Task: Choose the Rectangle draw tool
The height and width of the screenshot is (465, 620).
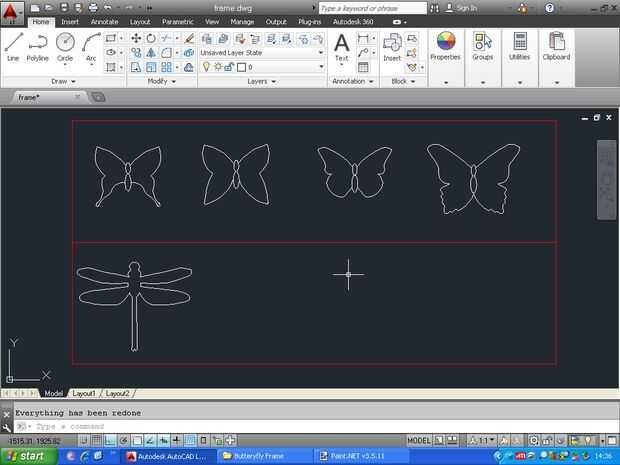Action: (111, 38)
